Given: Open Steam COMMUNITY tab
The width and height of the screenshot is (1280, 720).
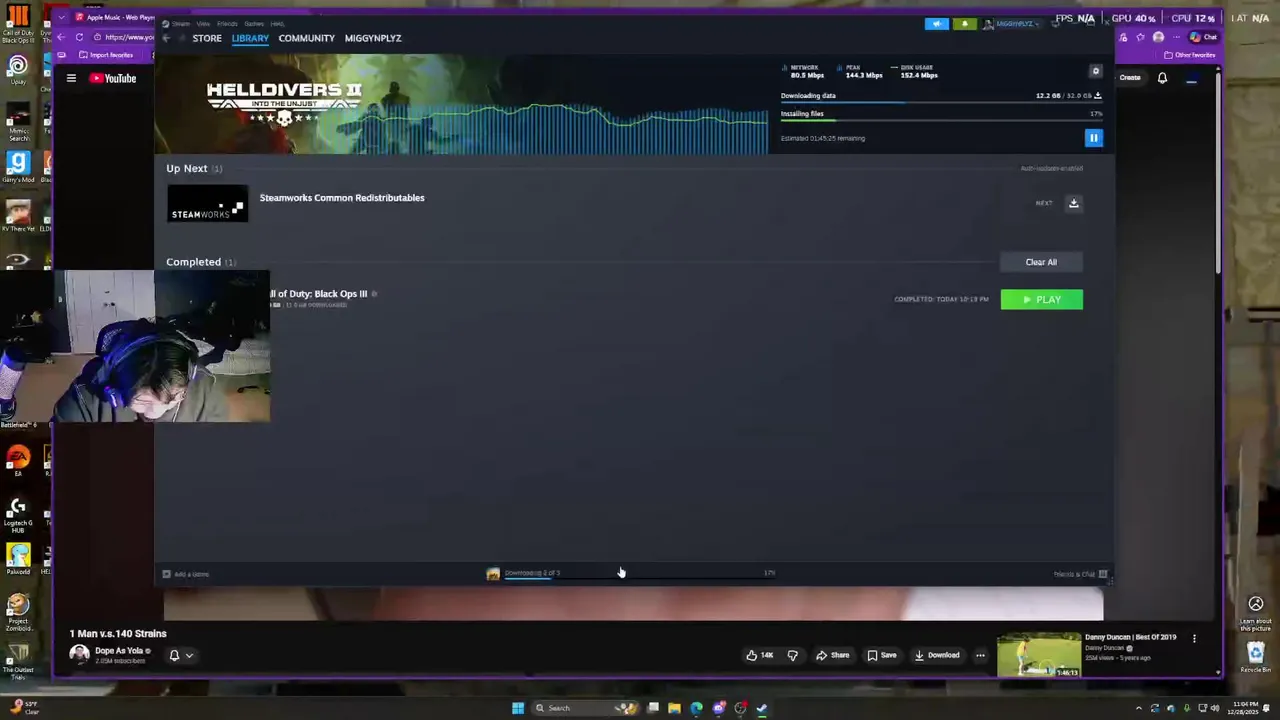Looking at the screenshot, I should [307, 38].
